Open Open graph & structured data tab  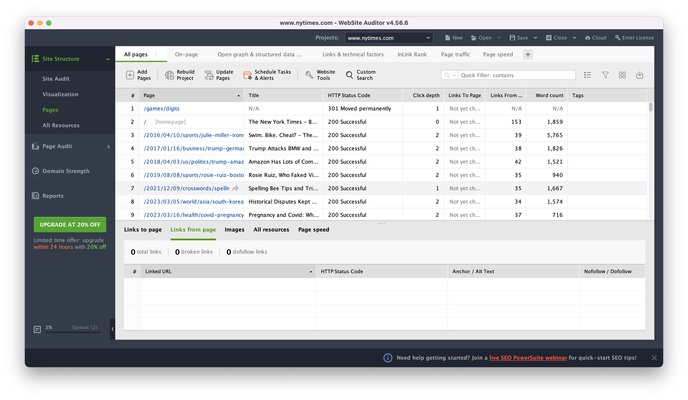pos(259,54)
